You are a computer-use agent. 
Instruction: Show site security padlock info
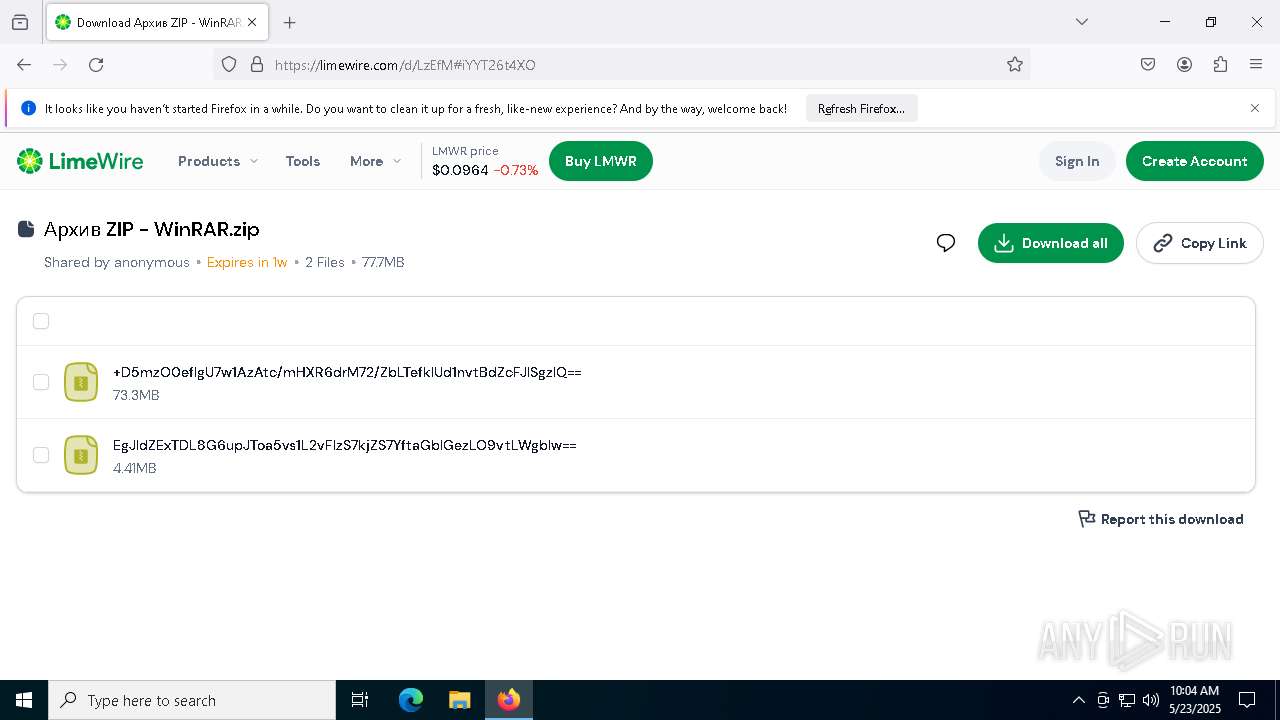pos(256,64)
